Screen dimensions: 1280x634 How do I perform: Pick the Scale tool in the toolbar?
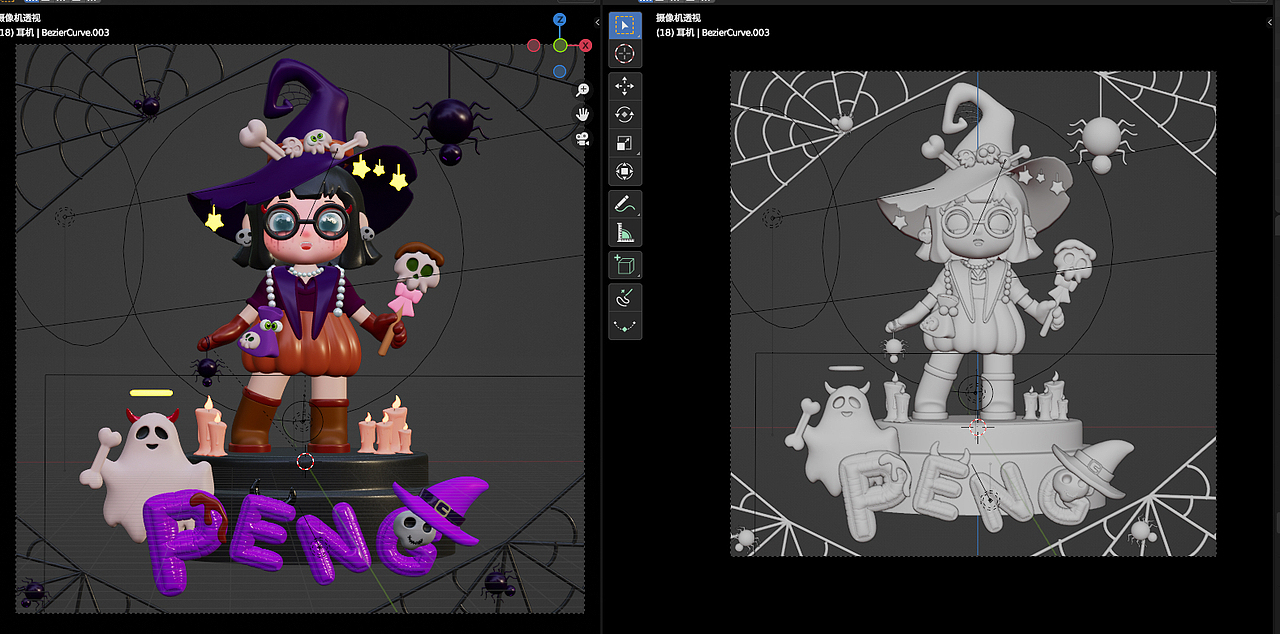click(625, 143)
